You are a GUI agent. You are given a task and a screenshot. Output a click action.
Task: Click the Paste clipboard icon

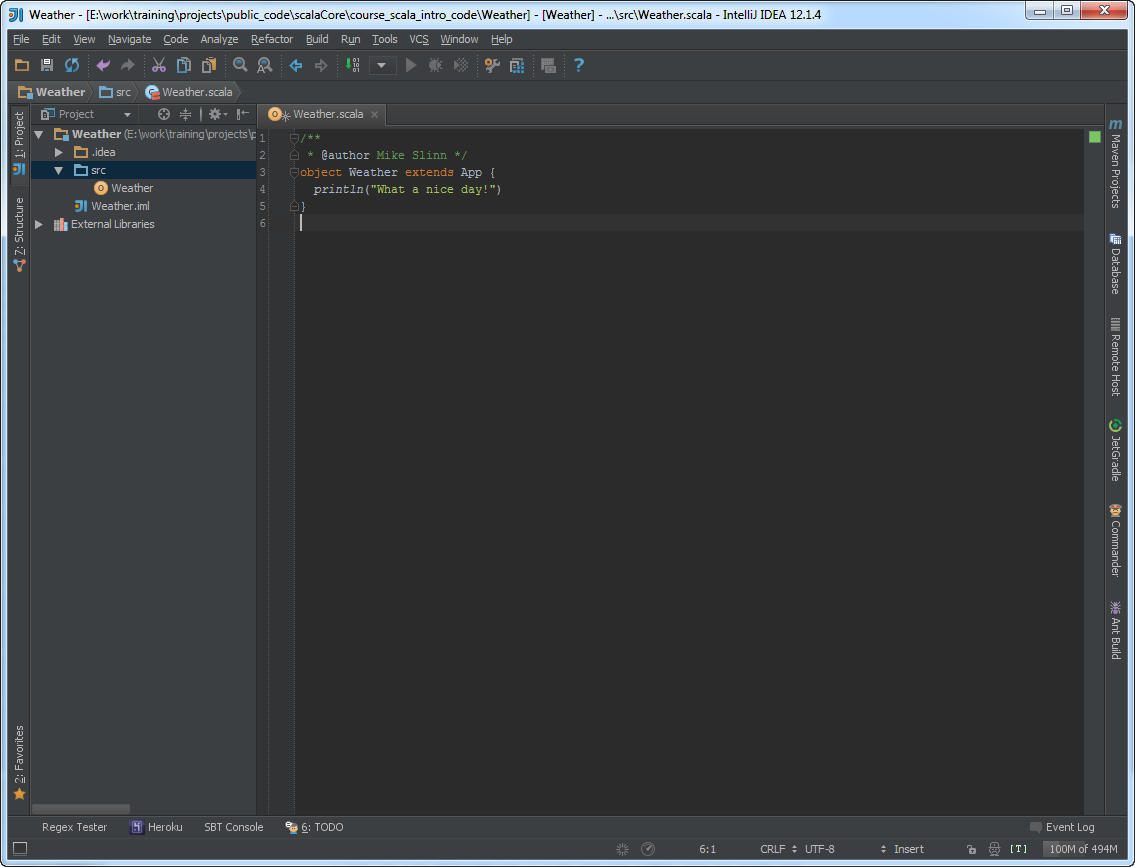[x=208, y=65]
